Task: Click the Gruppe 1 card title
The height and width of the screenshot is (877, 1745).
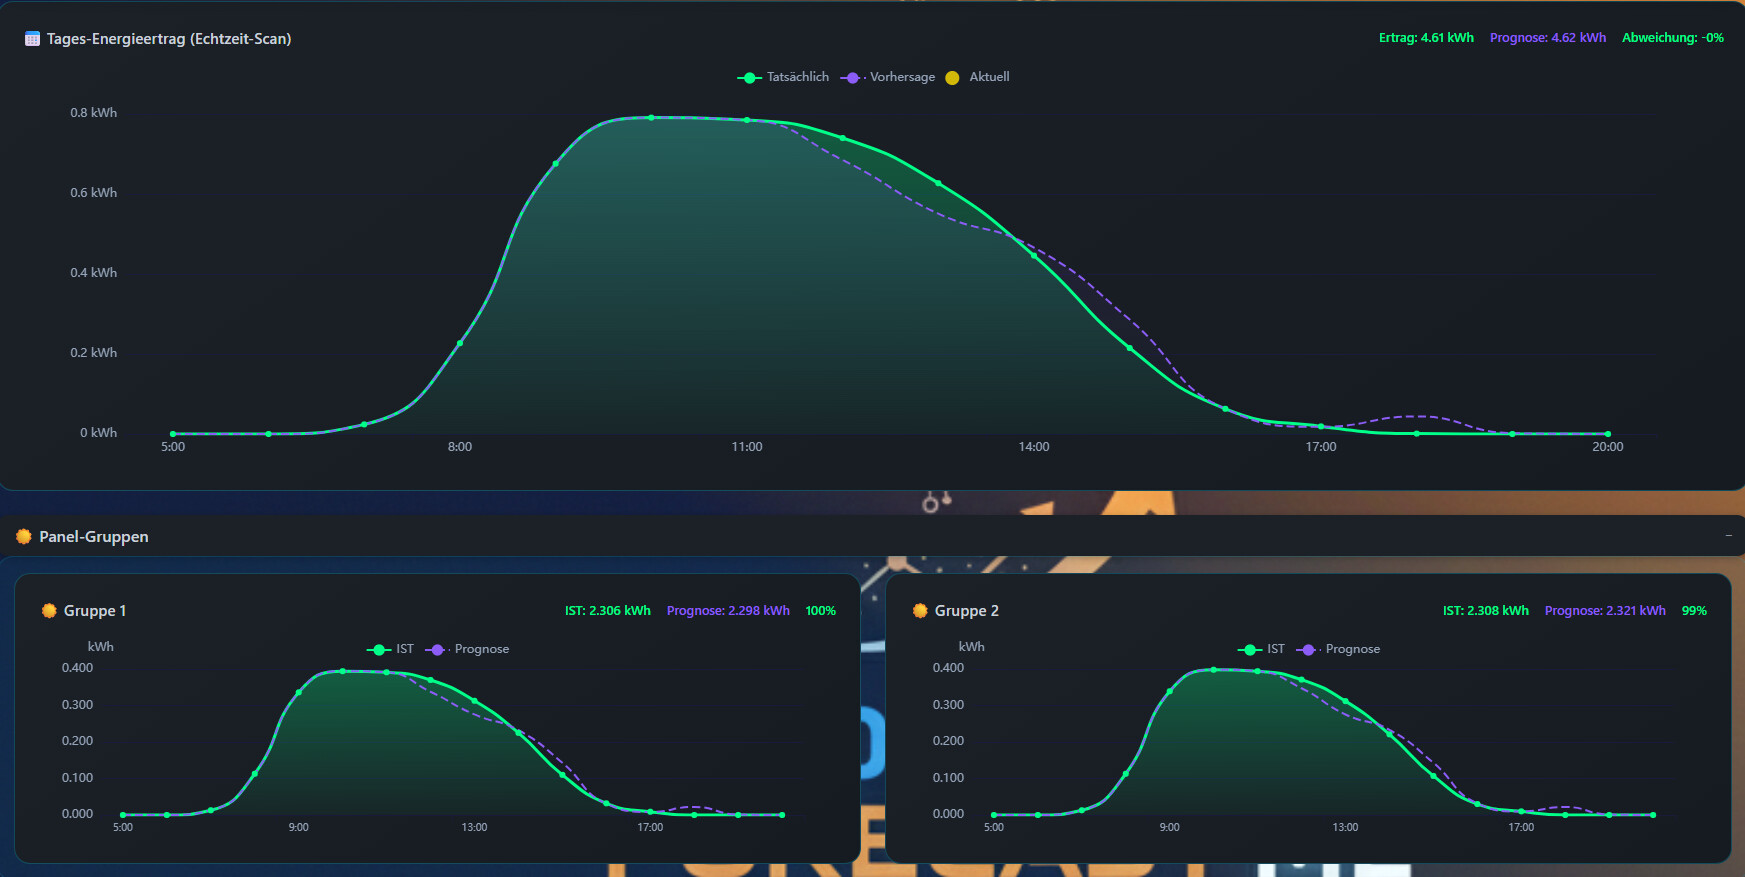Action: coord(95,611)
